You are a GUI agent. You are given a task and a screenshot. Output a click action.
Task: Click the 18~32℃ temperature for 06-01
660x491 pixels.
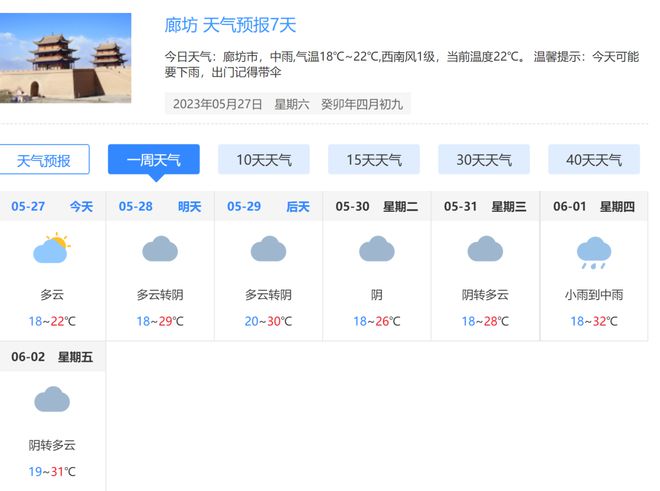[594, 321]
